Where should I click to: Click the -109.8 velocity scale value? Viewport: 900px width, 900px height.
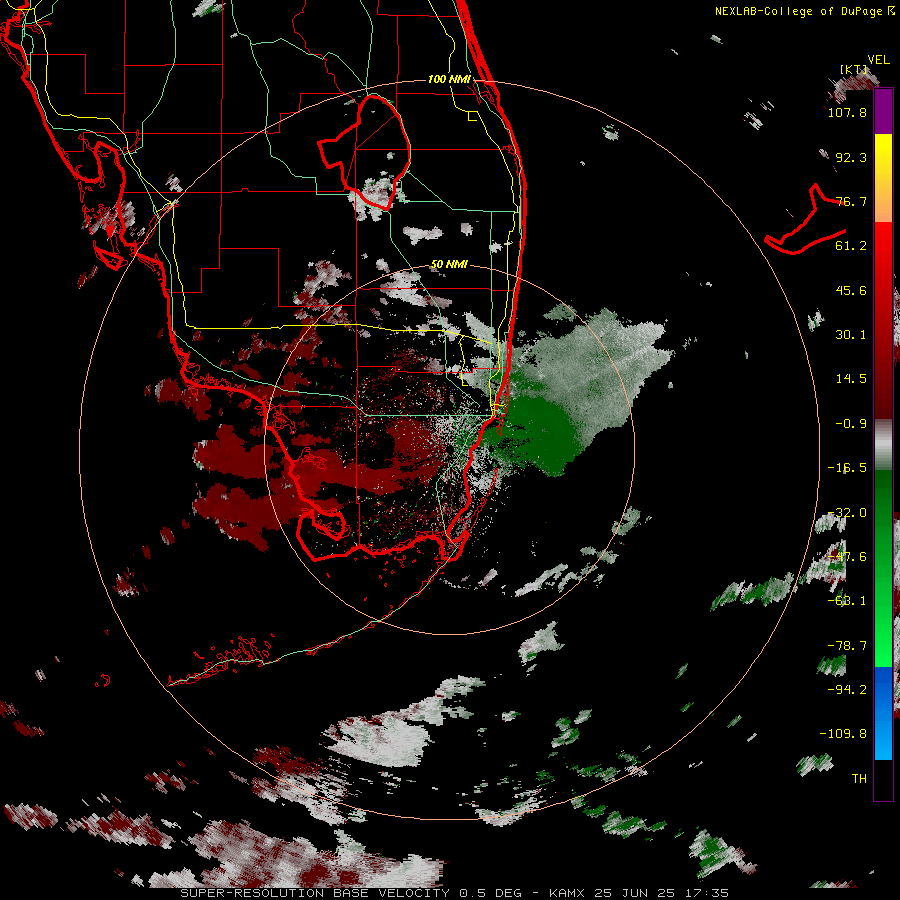tap(843, 734)
